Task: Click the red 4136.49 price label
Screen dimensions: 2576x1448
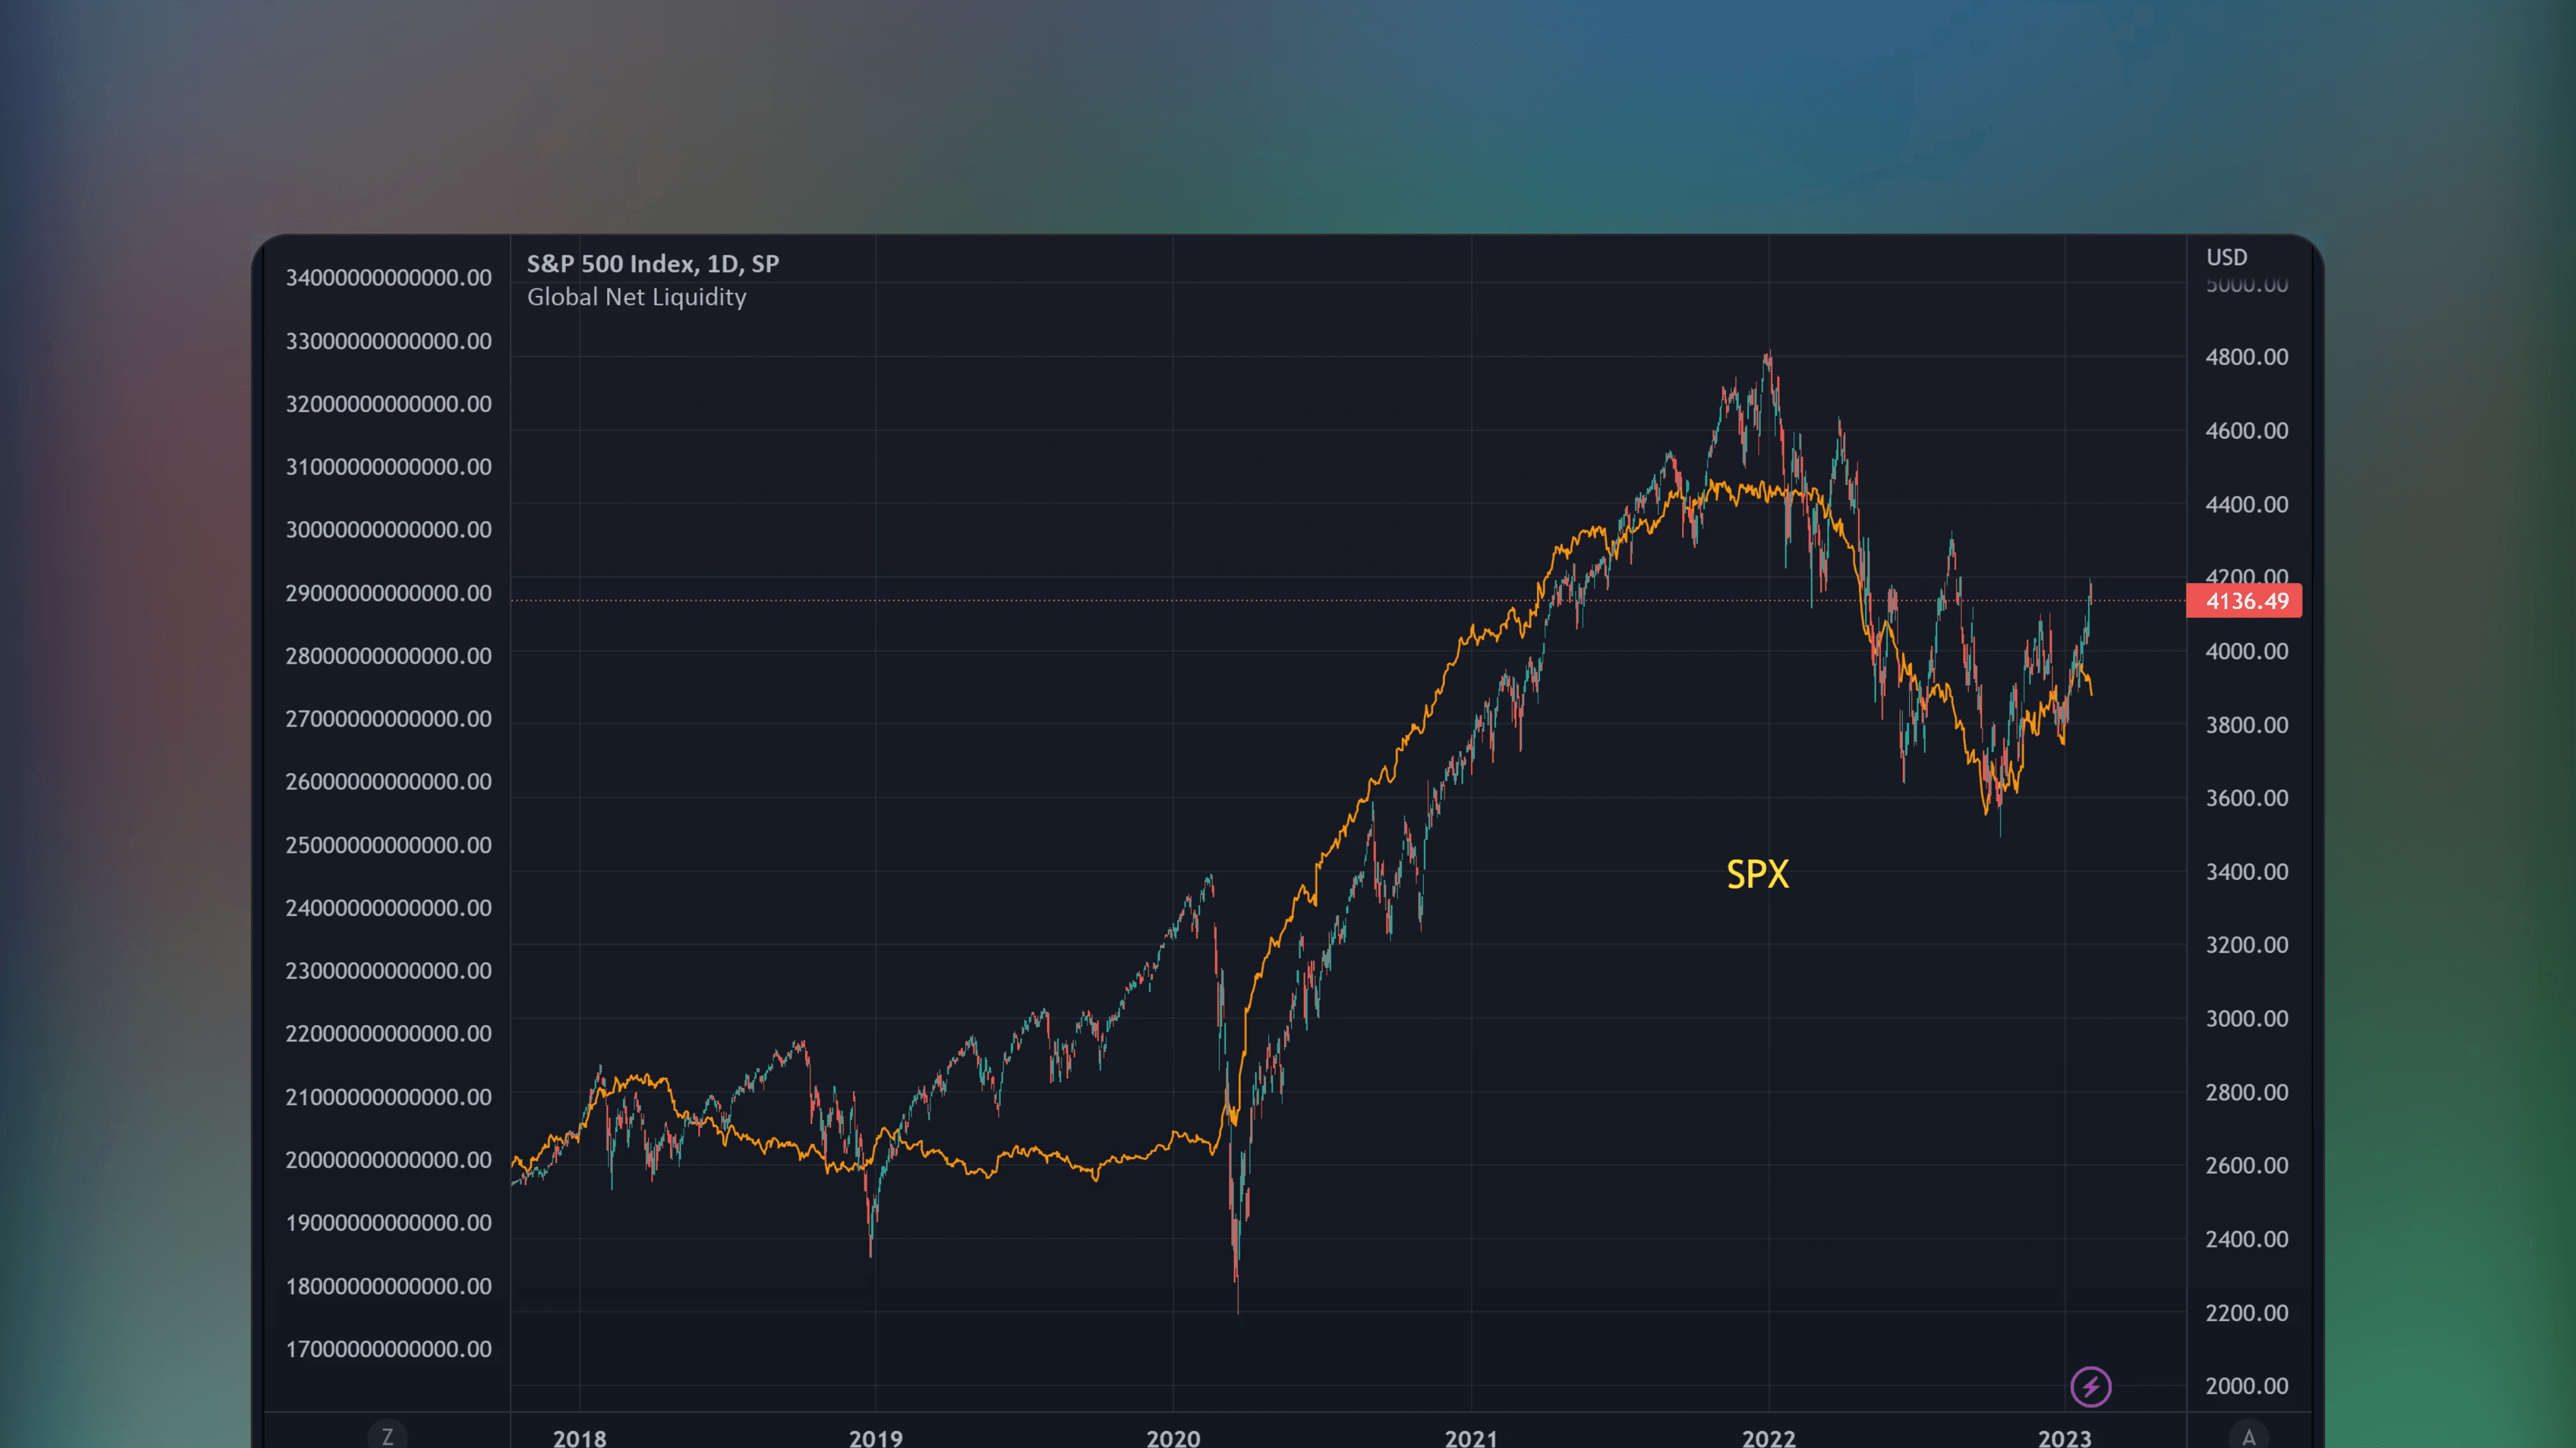Action: pyautogui.click(x=2244, y=601)
